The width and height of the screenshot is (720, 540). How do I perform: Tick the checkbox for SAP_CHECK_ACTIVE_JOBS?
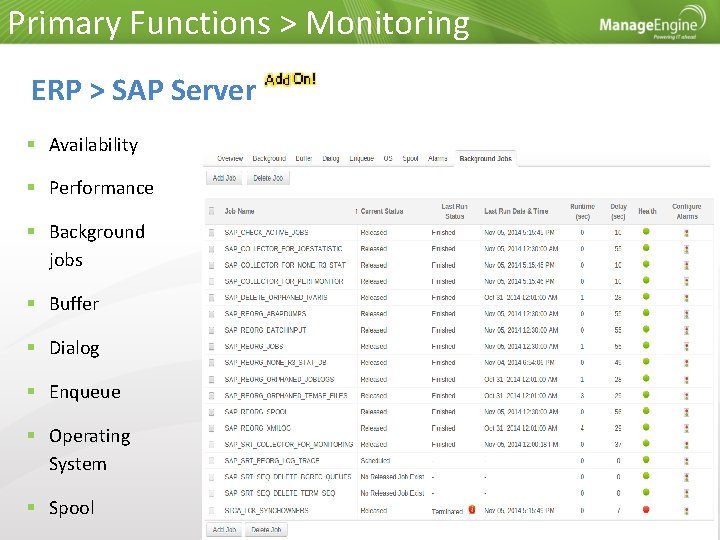tap(212, 233)
